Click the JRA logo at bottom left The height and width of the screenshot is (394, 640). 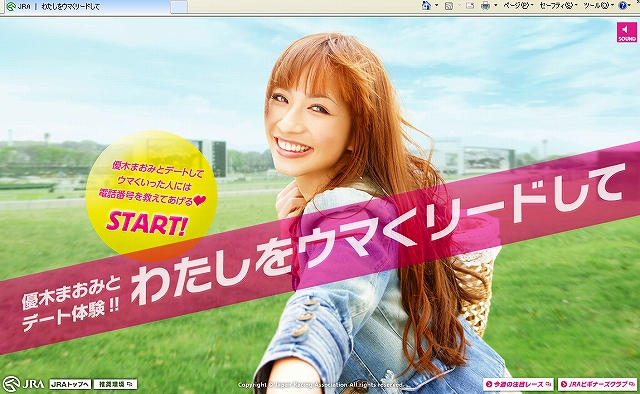(23, 384)
